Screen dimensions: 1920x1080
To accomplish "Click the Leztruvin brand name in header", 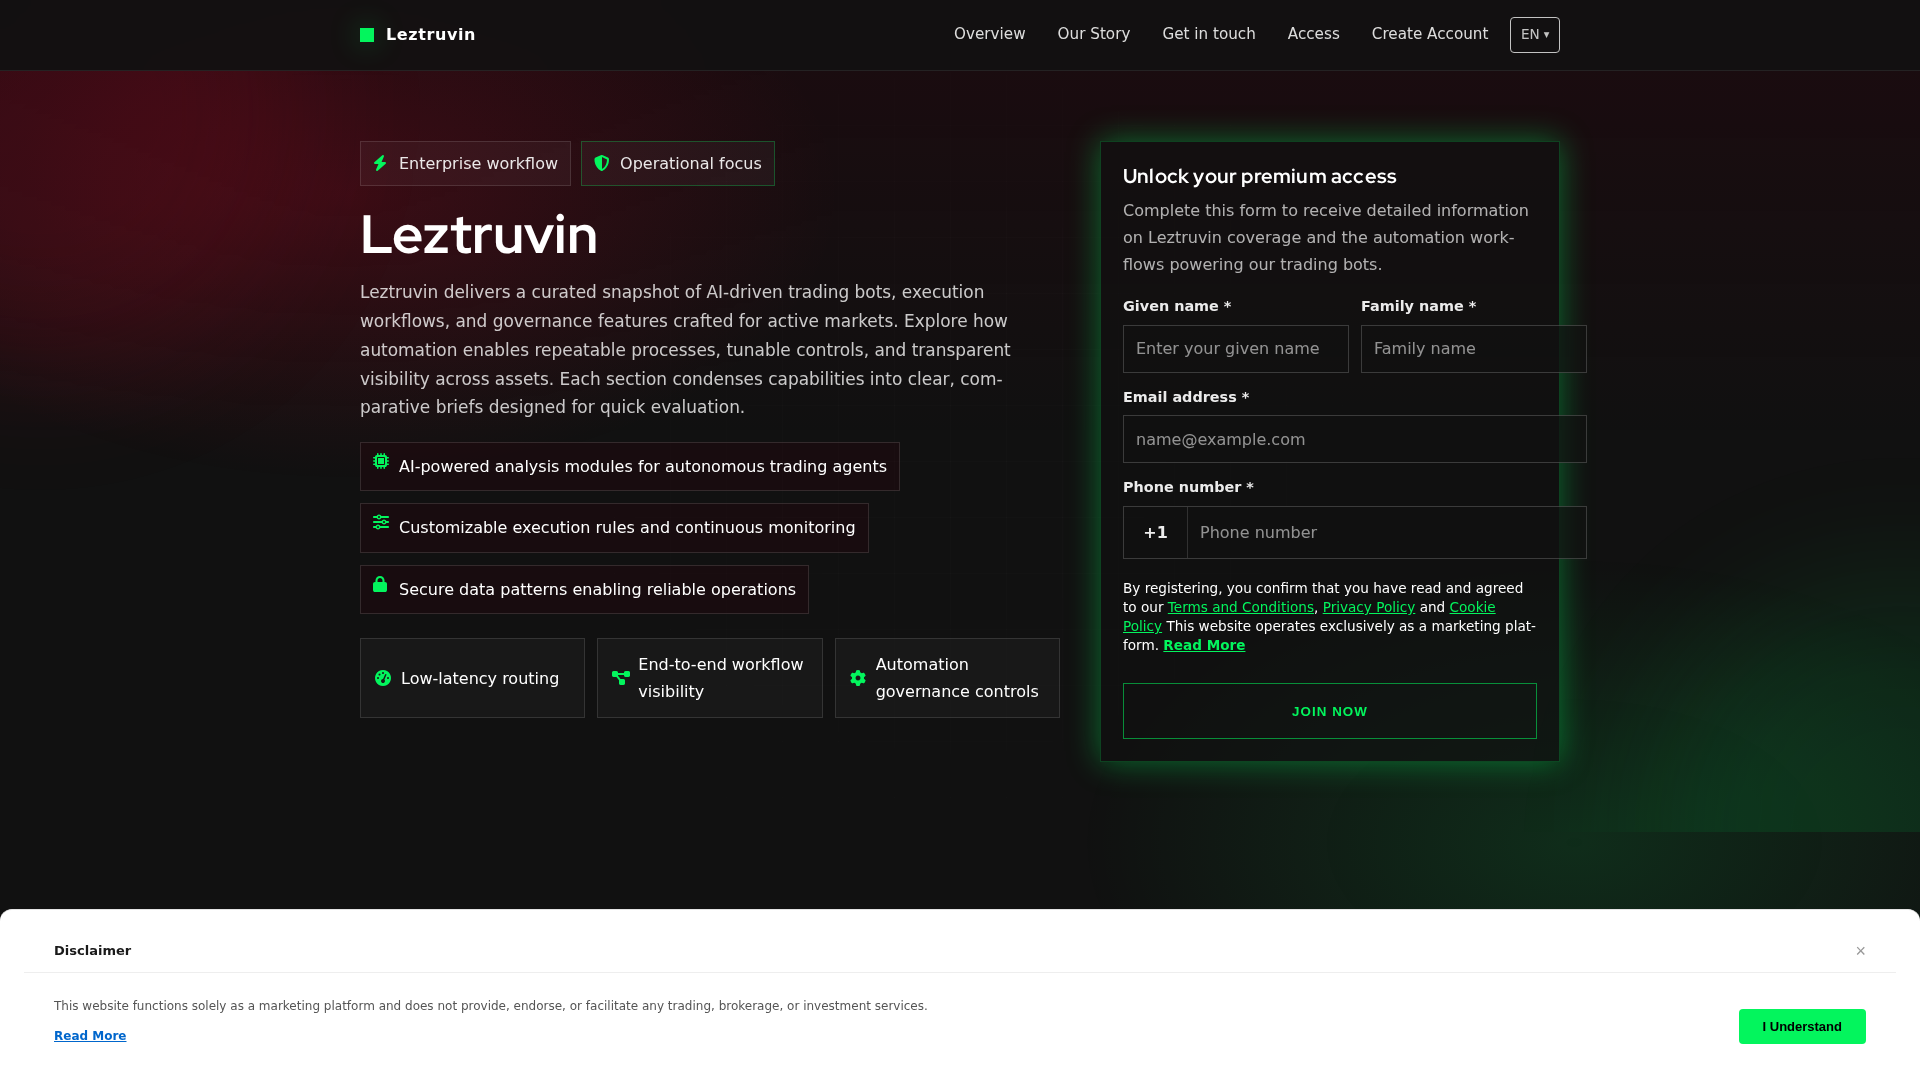I will click(x=431, y=35).
